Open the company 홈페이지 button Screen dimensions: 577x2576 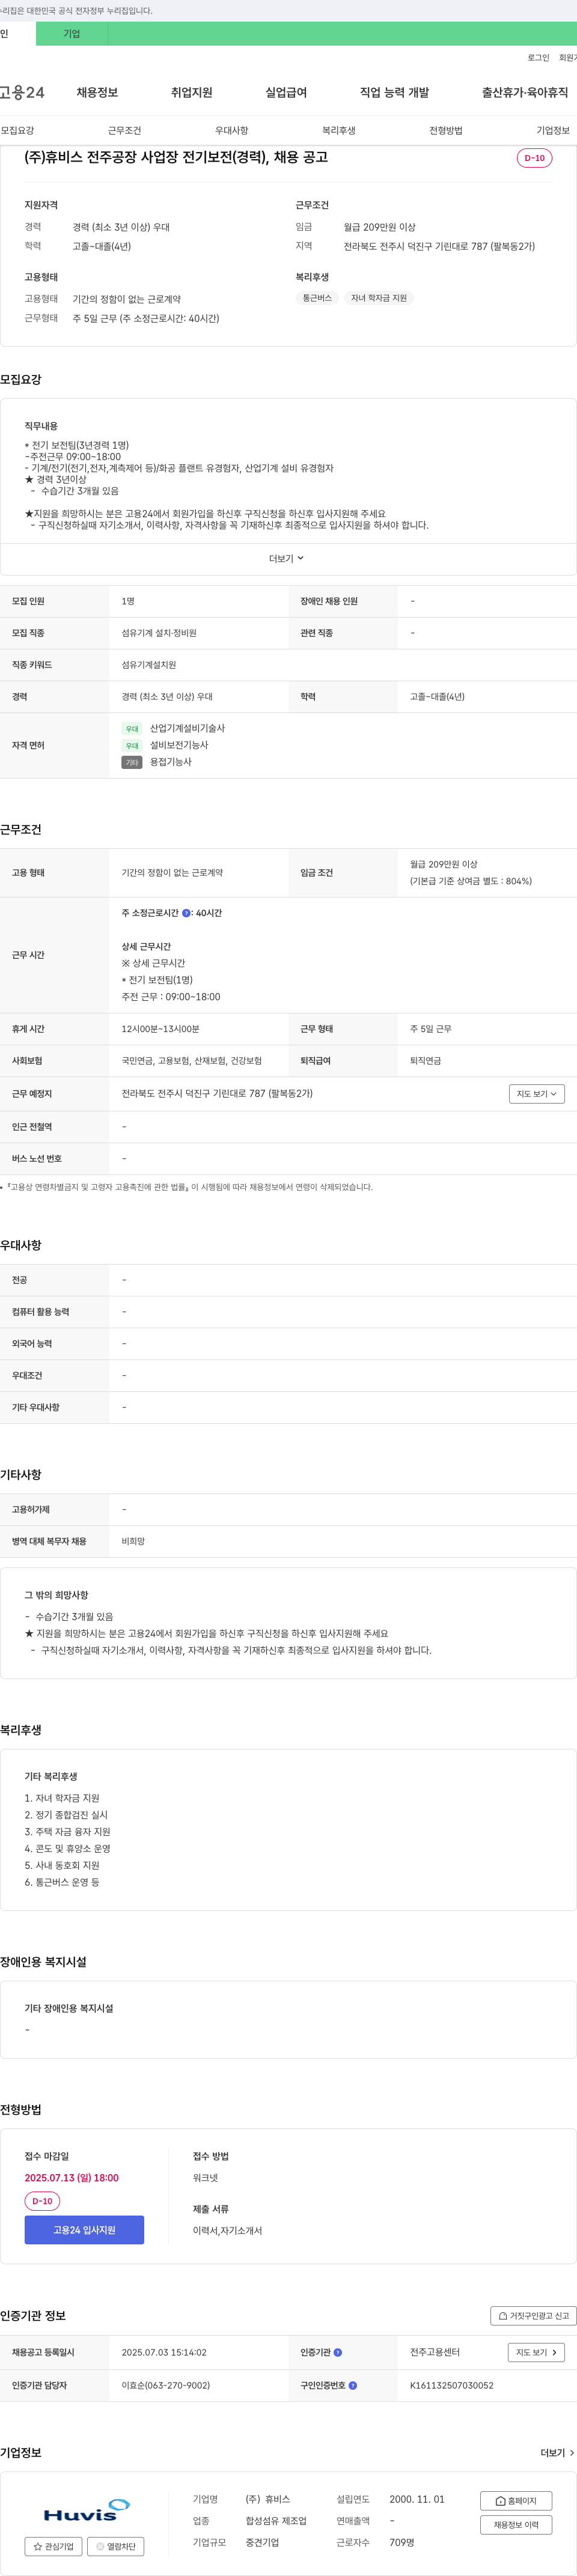(516, 2501)
